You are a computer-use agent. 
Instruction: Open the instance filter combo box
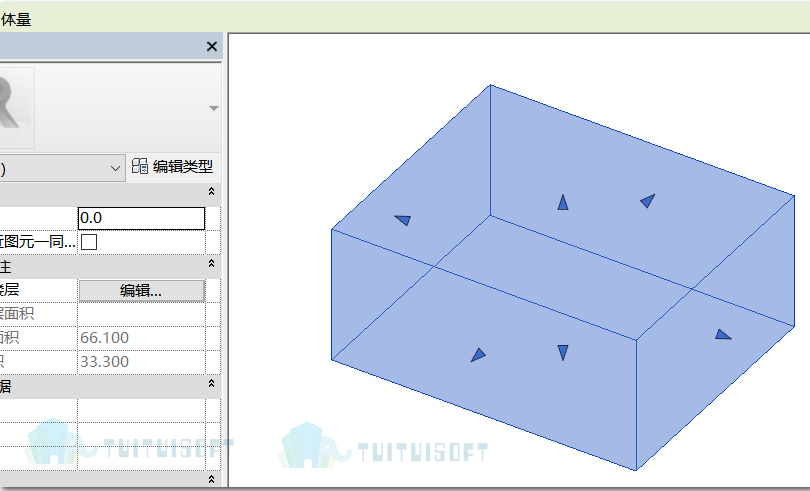pos(62,168)
